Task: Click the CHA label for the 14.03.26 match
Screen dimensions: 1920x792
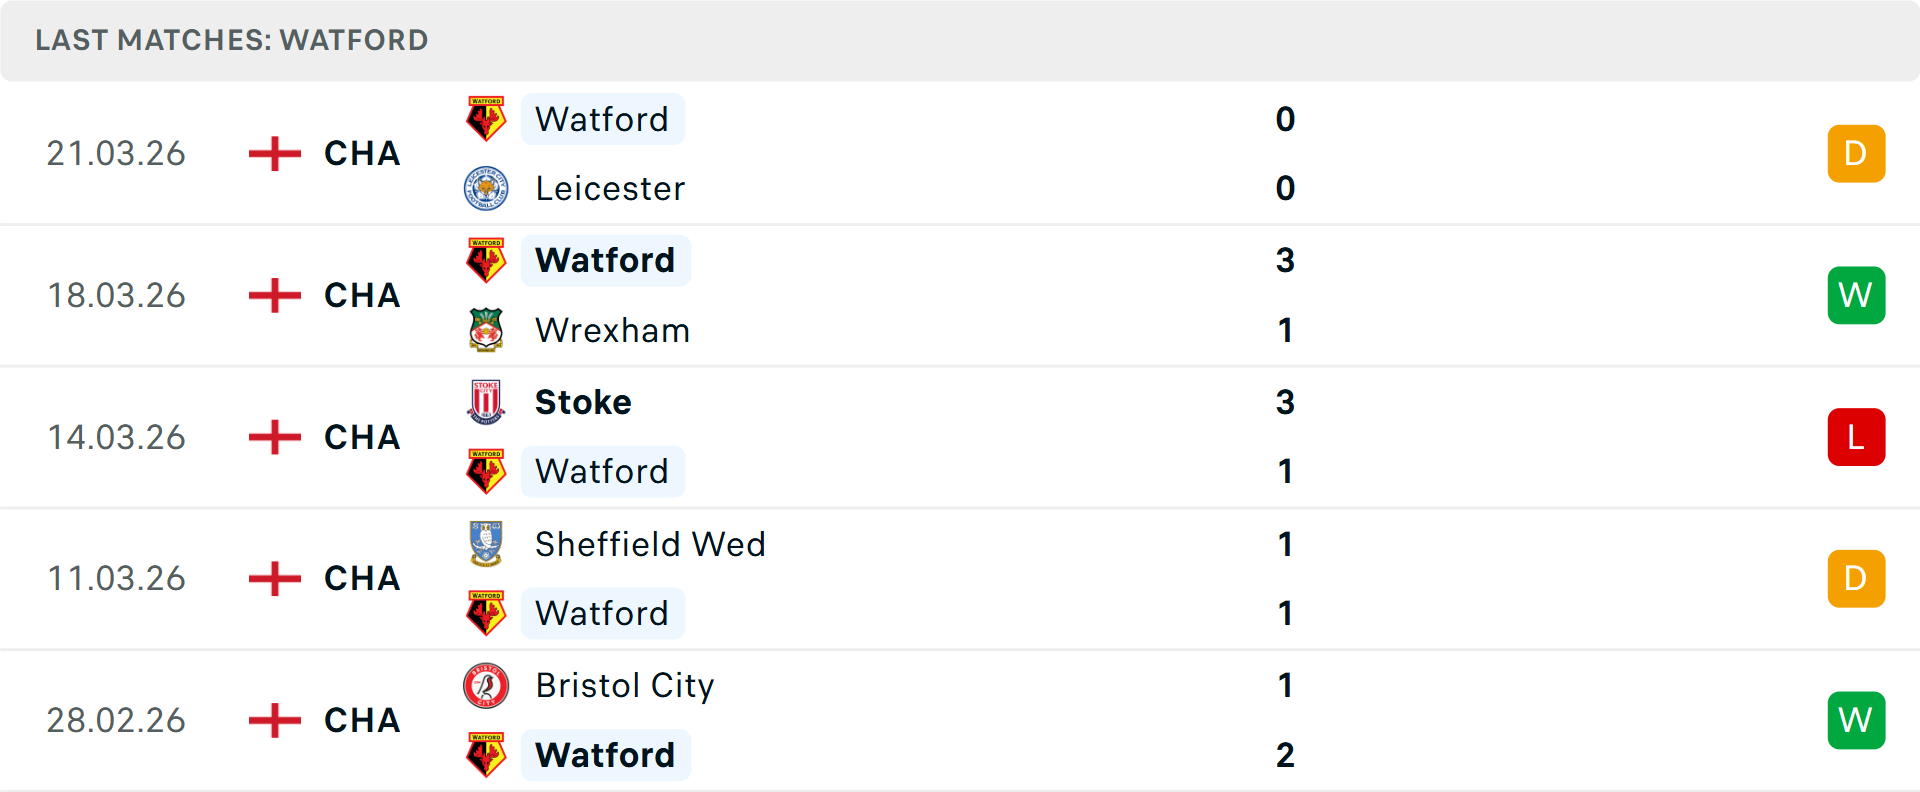Action: [x=360, y=437]
